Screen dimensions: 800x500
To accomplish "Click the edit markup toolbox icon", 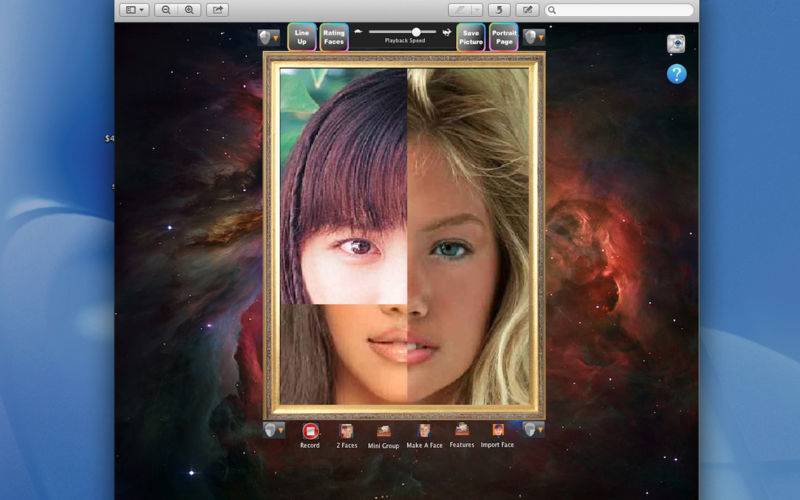I will pyautogui.click(x=528, y=10).
